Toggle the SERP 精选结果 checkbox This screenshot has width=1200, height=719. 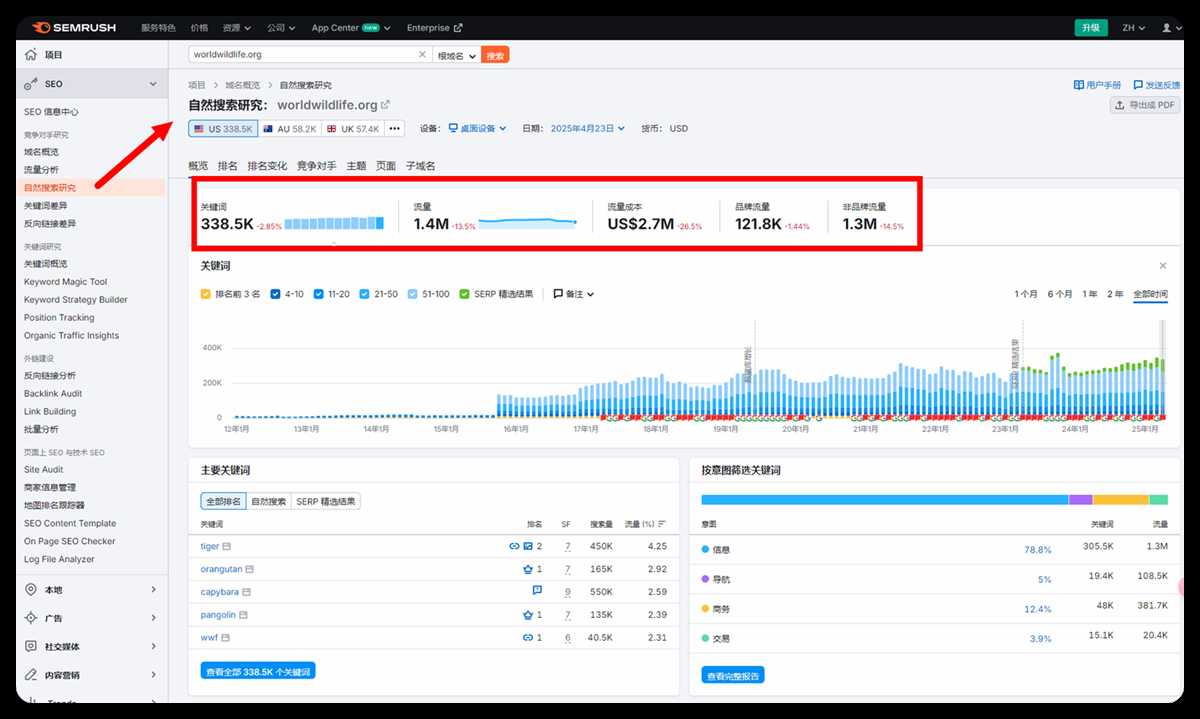(465, 294)
